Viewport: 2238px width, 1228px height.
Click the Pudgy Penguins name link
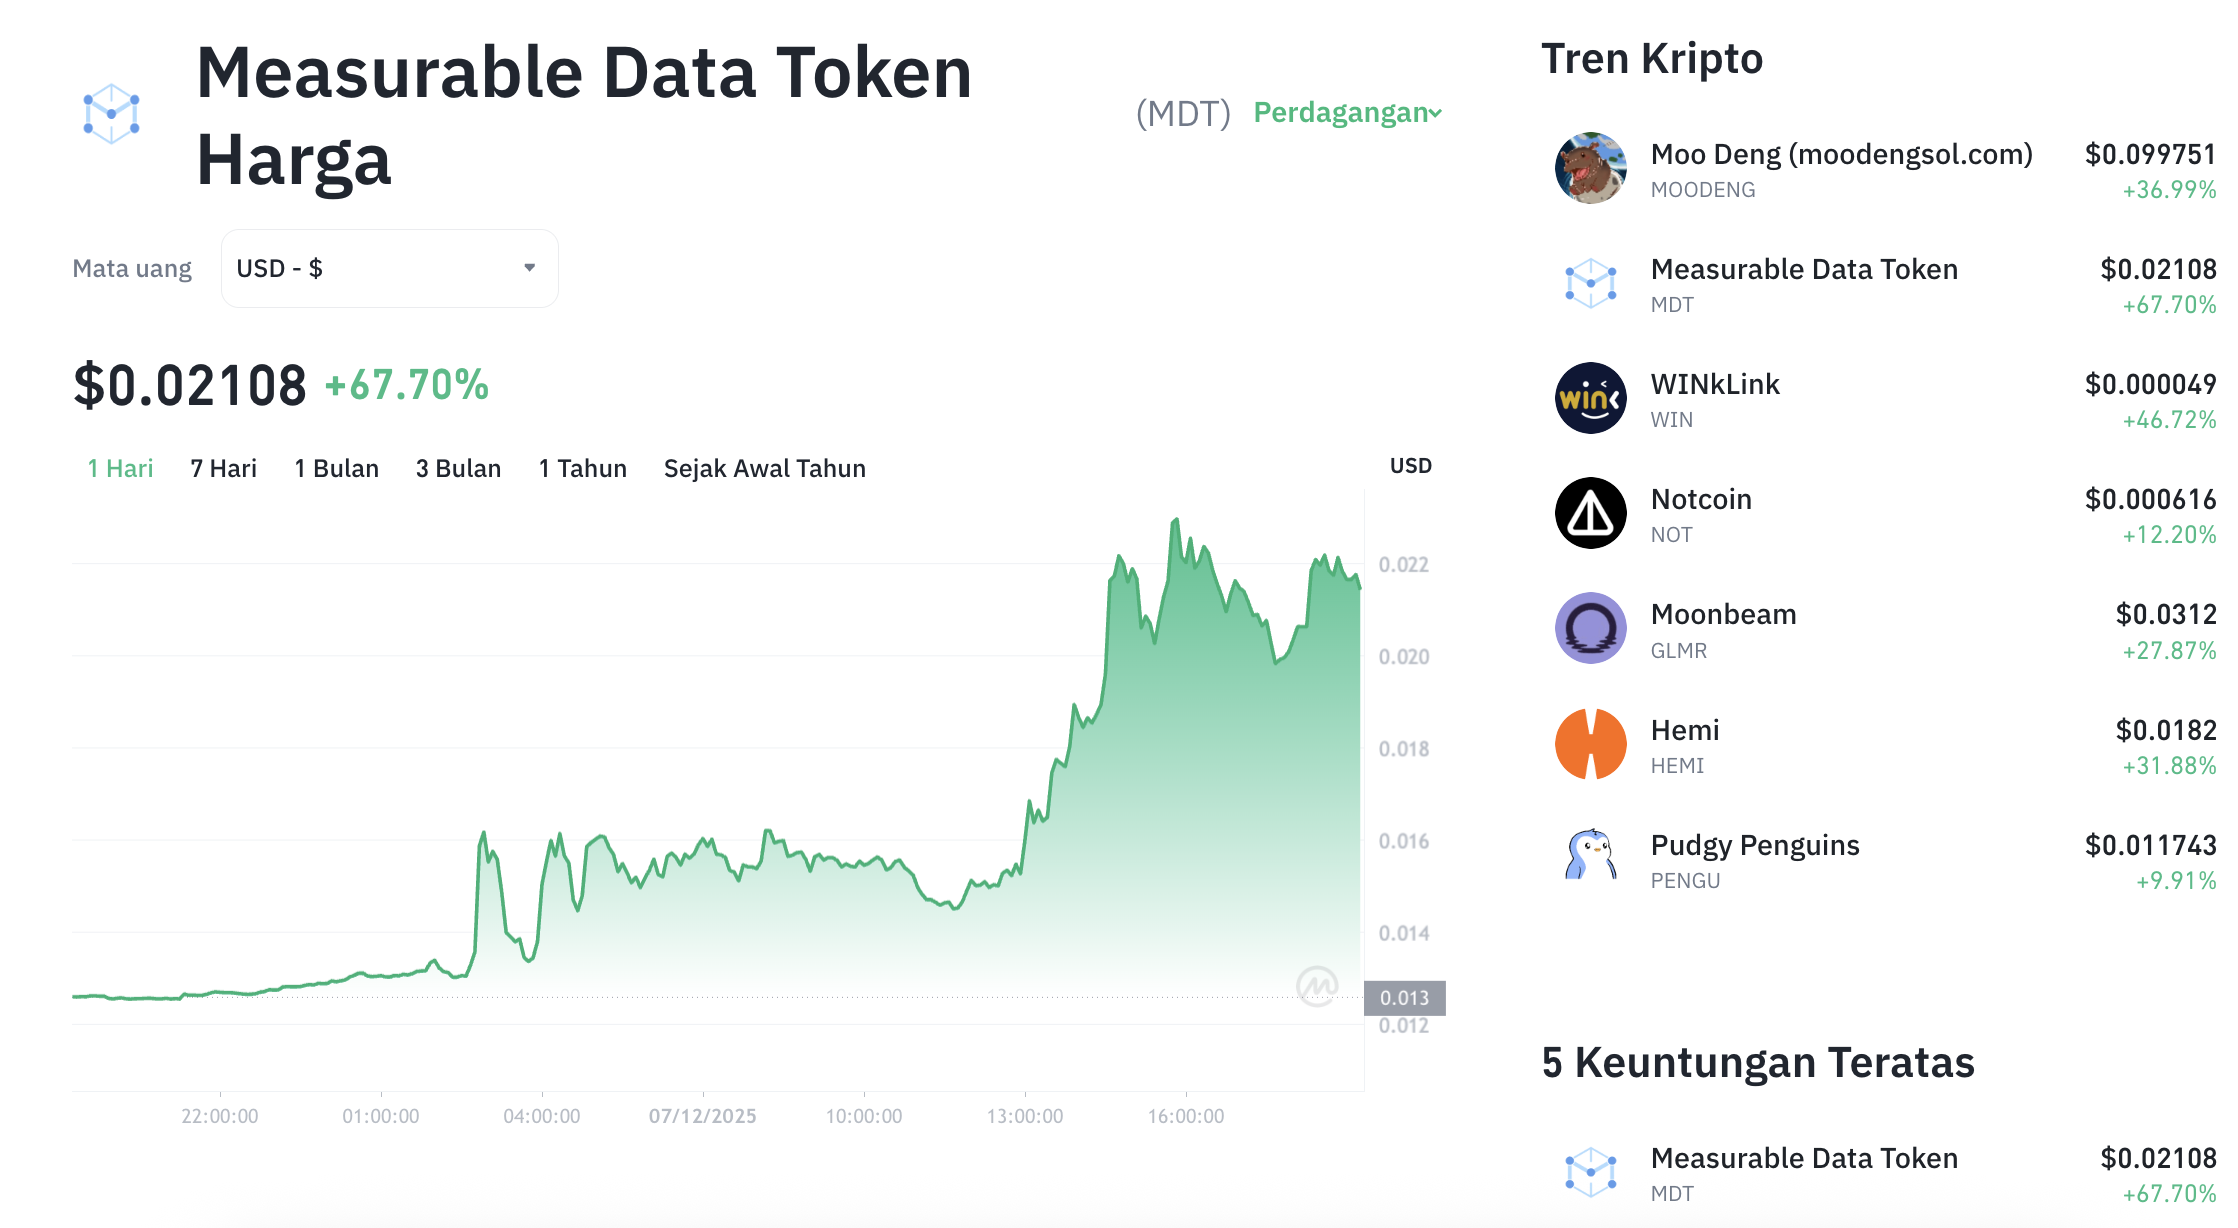(x=1755, y=845)
